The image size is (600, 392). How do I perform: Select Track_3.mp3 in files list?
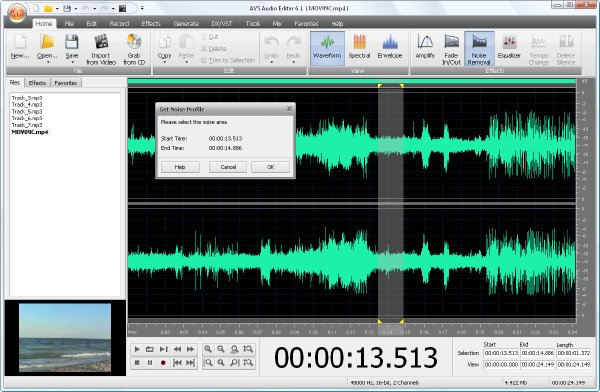pos(27,98)
